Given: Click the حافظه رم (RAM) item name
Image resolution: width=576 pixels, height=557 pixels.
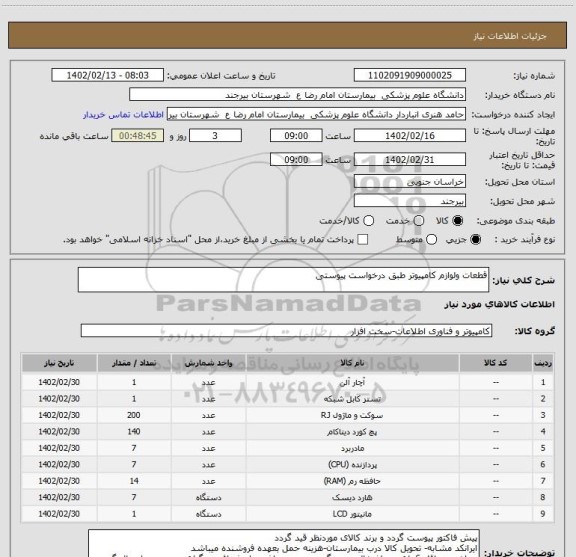Looking at the screenshot, I should (352, 481).
